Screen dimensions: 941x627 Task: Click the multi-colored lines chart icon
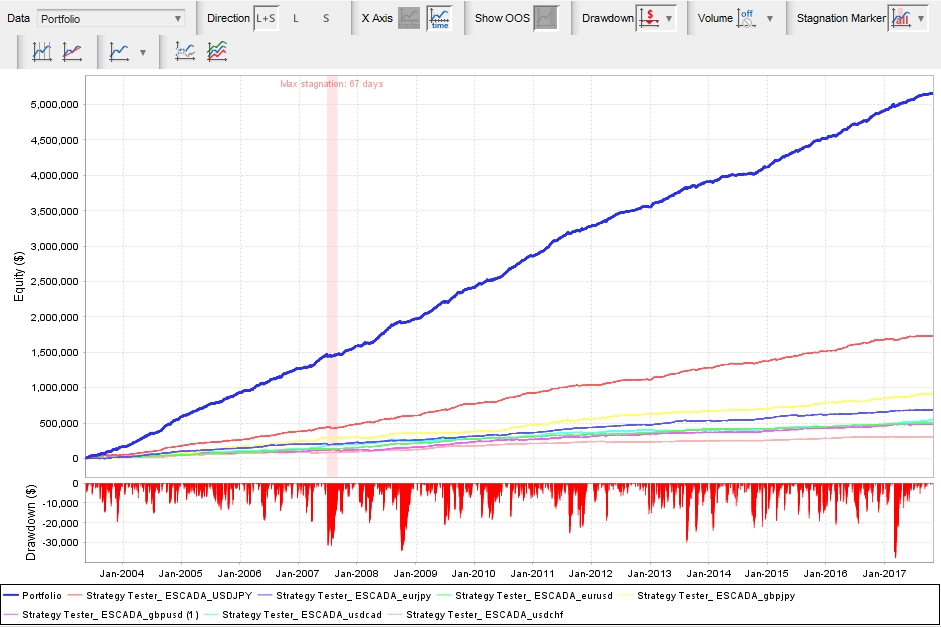[x=216, y=52]
